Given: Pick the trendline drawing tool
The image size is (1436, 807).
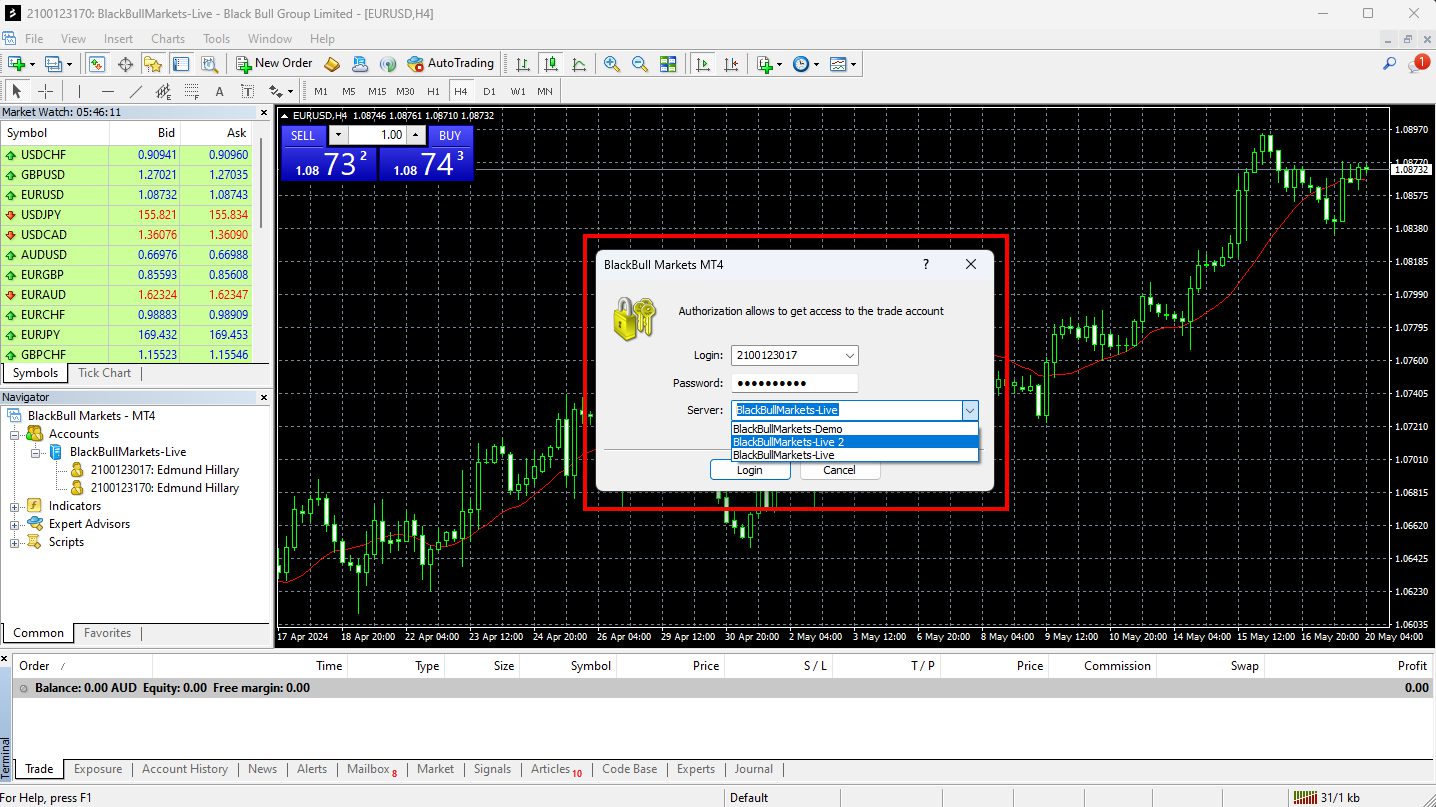Looking at the screenshot, I should pos(136,91).
